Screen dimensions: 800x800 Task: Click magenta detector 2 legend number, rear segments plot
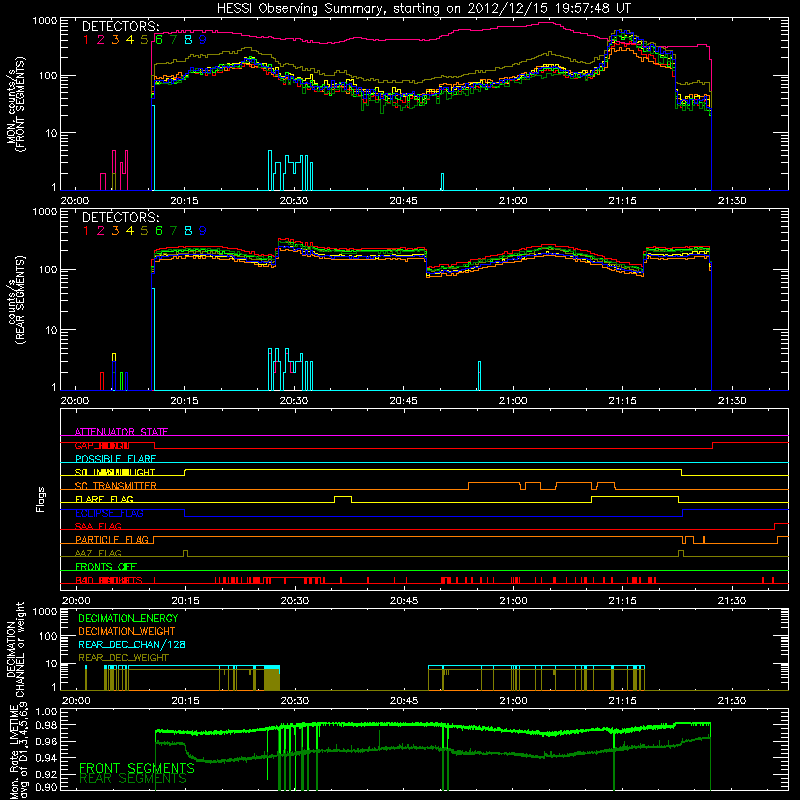pyautogui.click(x=101, y=231)
